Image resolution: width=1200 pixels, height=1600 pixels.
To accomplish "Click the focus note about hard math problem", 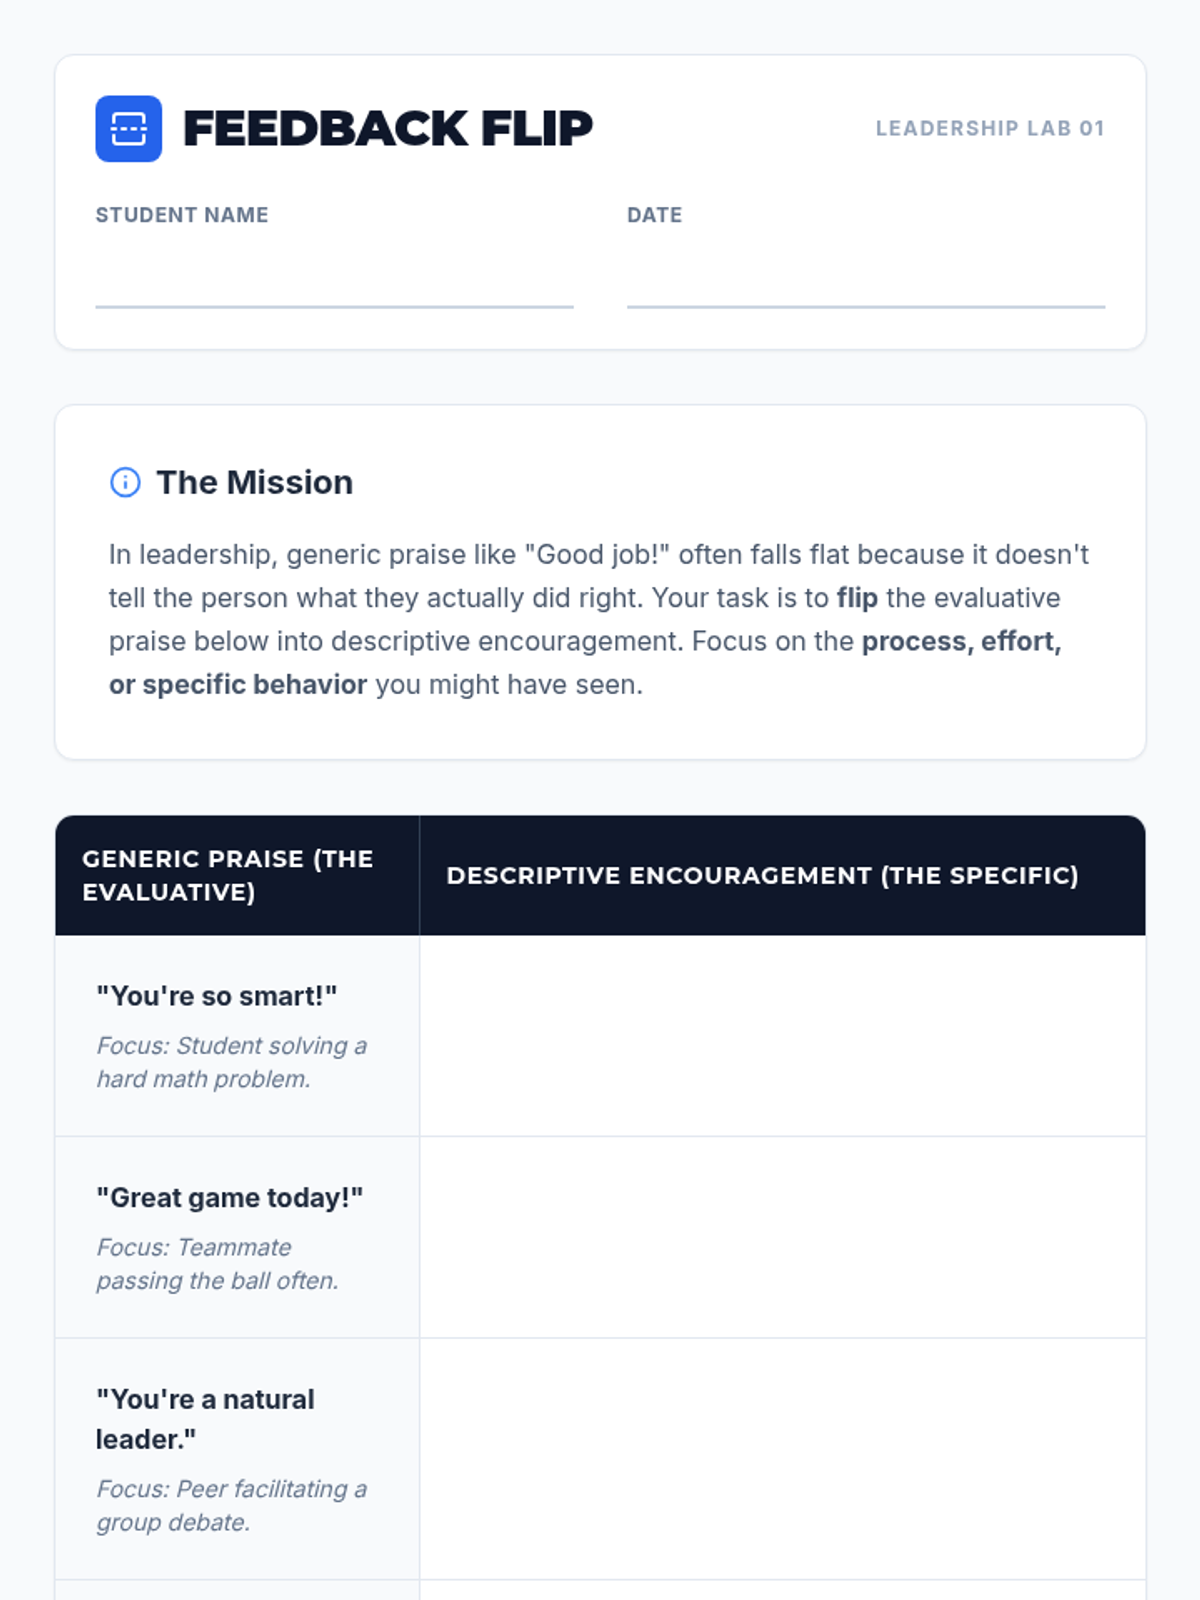I will tap(232, 1062).
